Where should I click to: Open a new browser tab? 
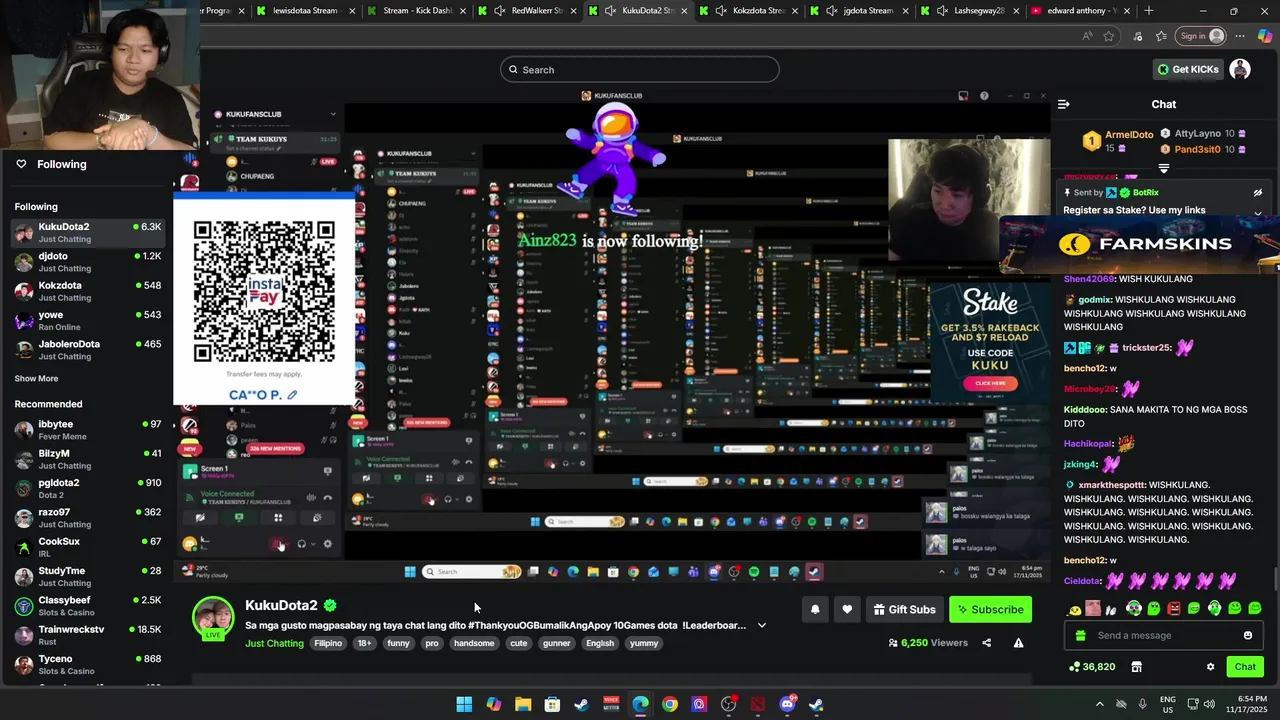1148,11
